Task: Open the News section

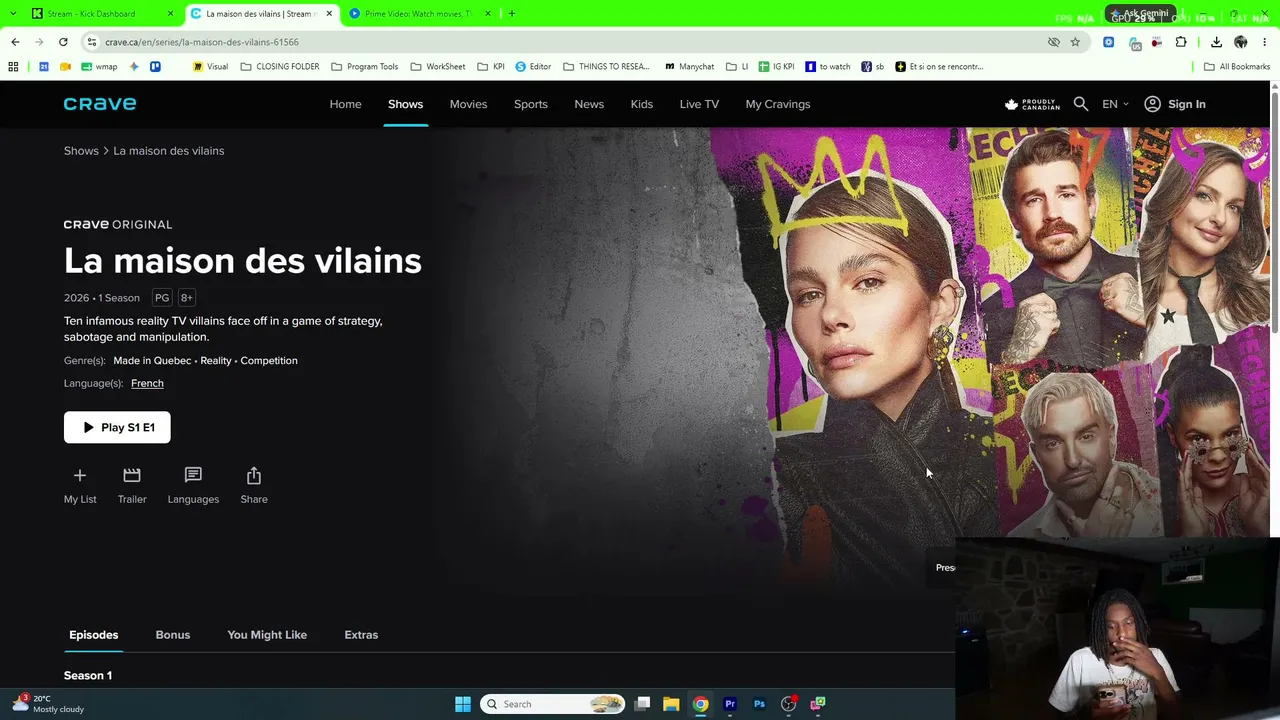Action: [589, 104]
